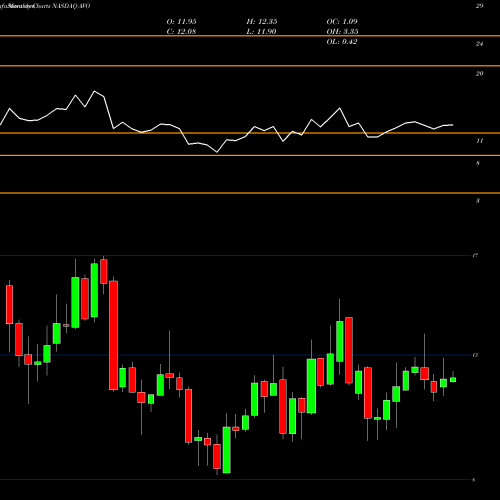Click the last green candle at chart end
The height and width of the screenshot is (500, 500).
[x=453, y=380]
